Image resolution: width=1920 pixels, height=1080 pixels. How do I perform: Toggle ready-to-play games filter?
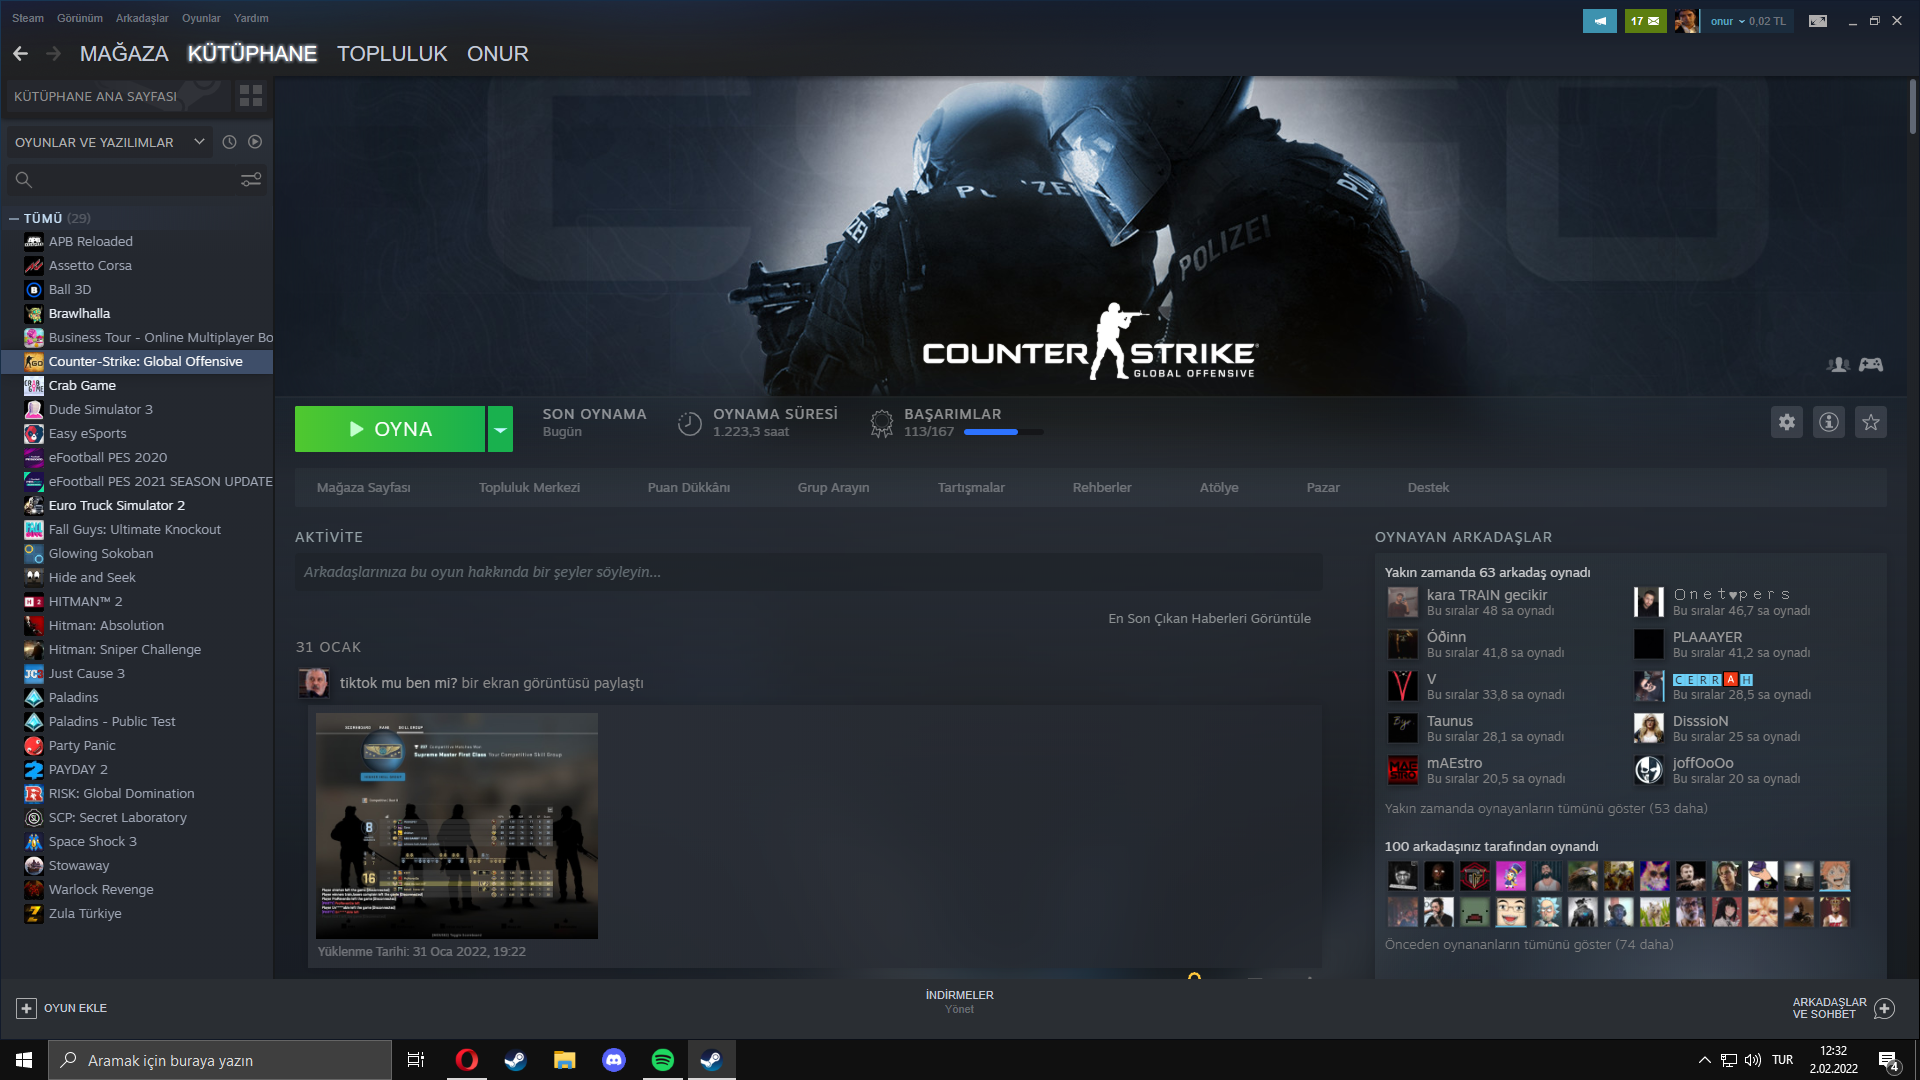tap(255, 142)
